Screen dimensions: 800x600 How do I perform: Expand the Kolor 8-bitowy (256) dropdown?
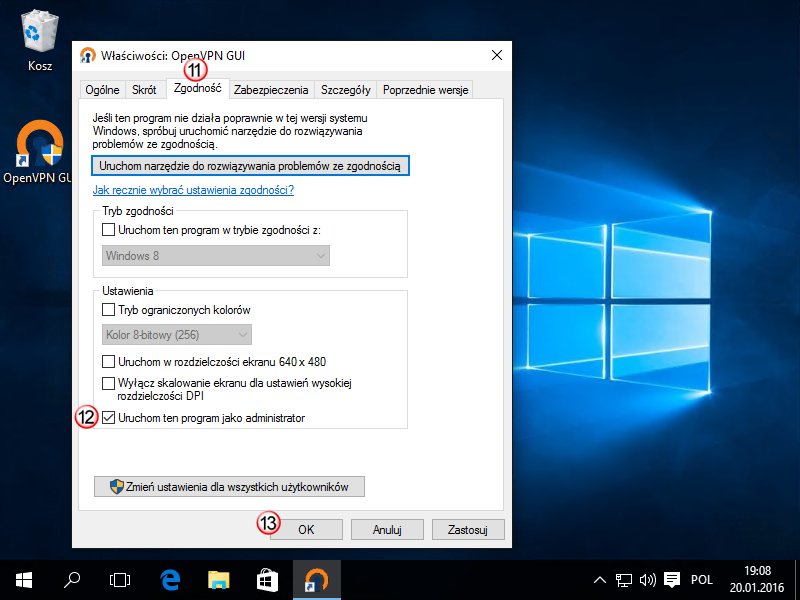(x=177, y=335)
